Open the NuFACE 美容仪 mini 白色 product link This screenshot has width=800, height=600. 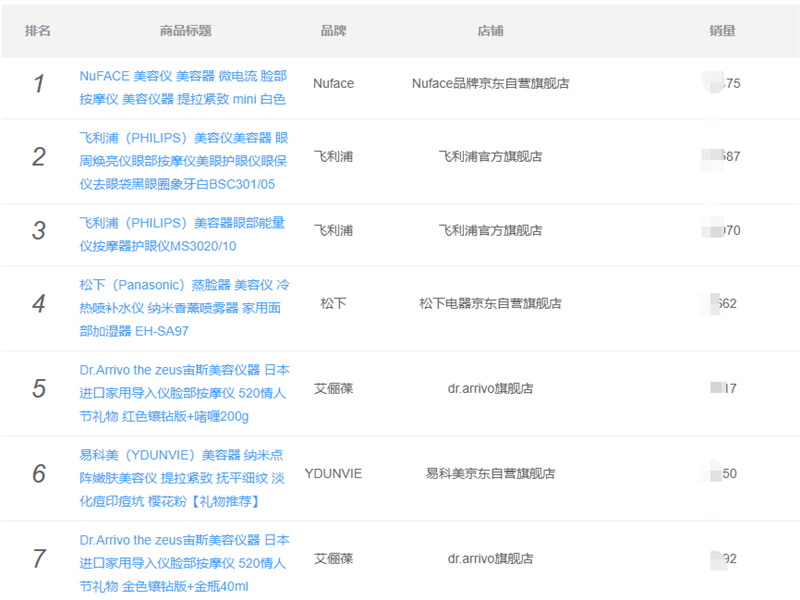point(183,88)
